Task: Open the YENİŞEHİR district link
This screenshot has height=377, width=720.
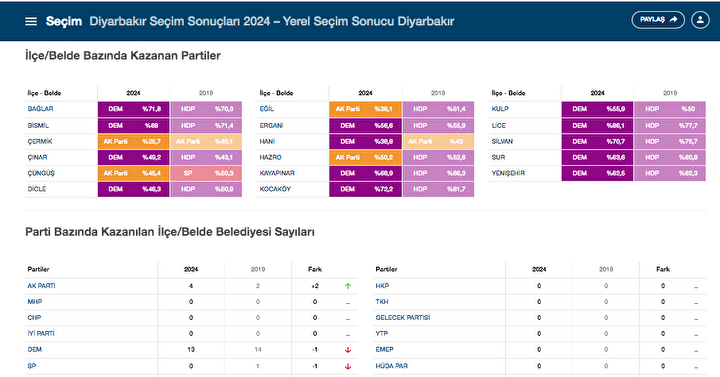Action: tap(508, 173)
